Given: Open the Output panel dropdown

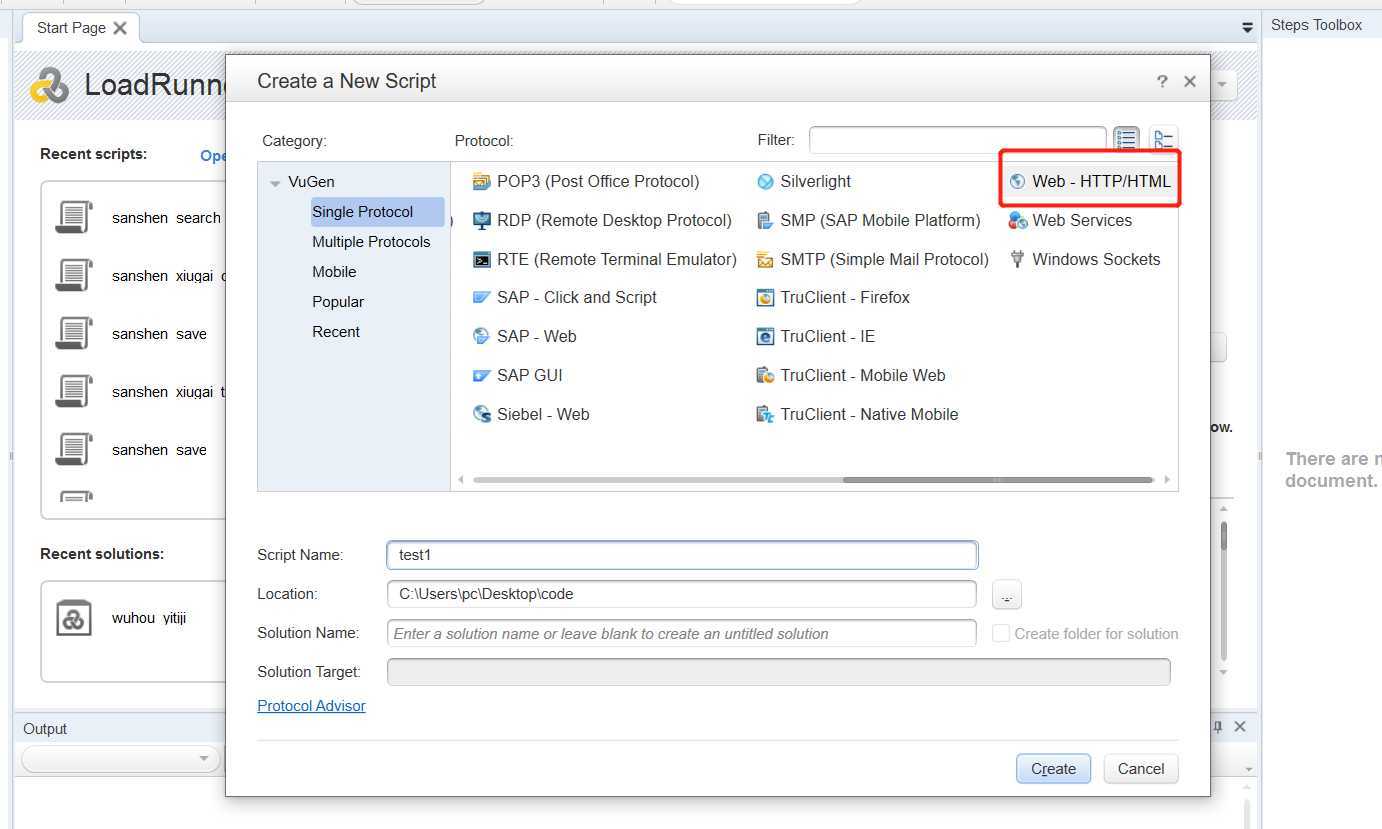Looking at the screenshot, I should point(121,759).
